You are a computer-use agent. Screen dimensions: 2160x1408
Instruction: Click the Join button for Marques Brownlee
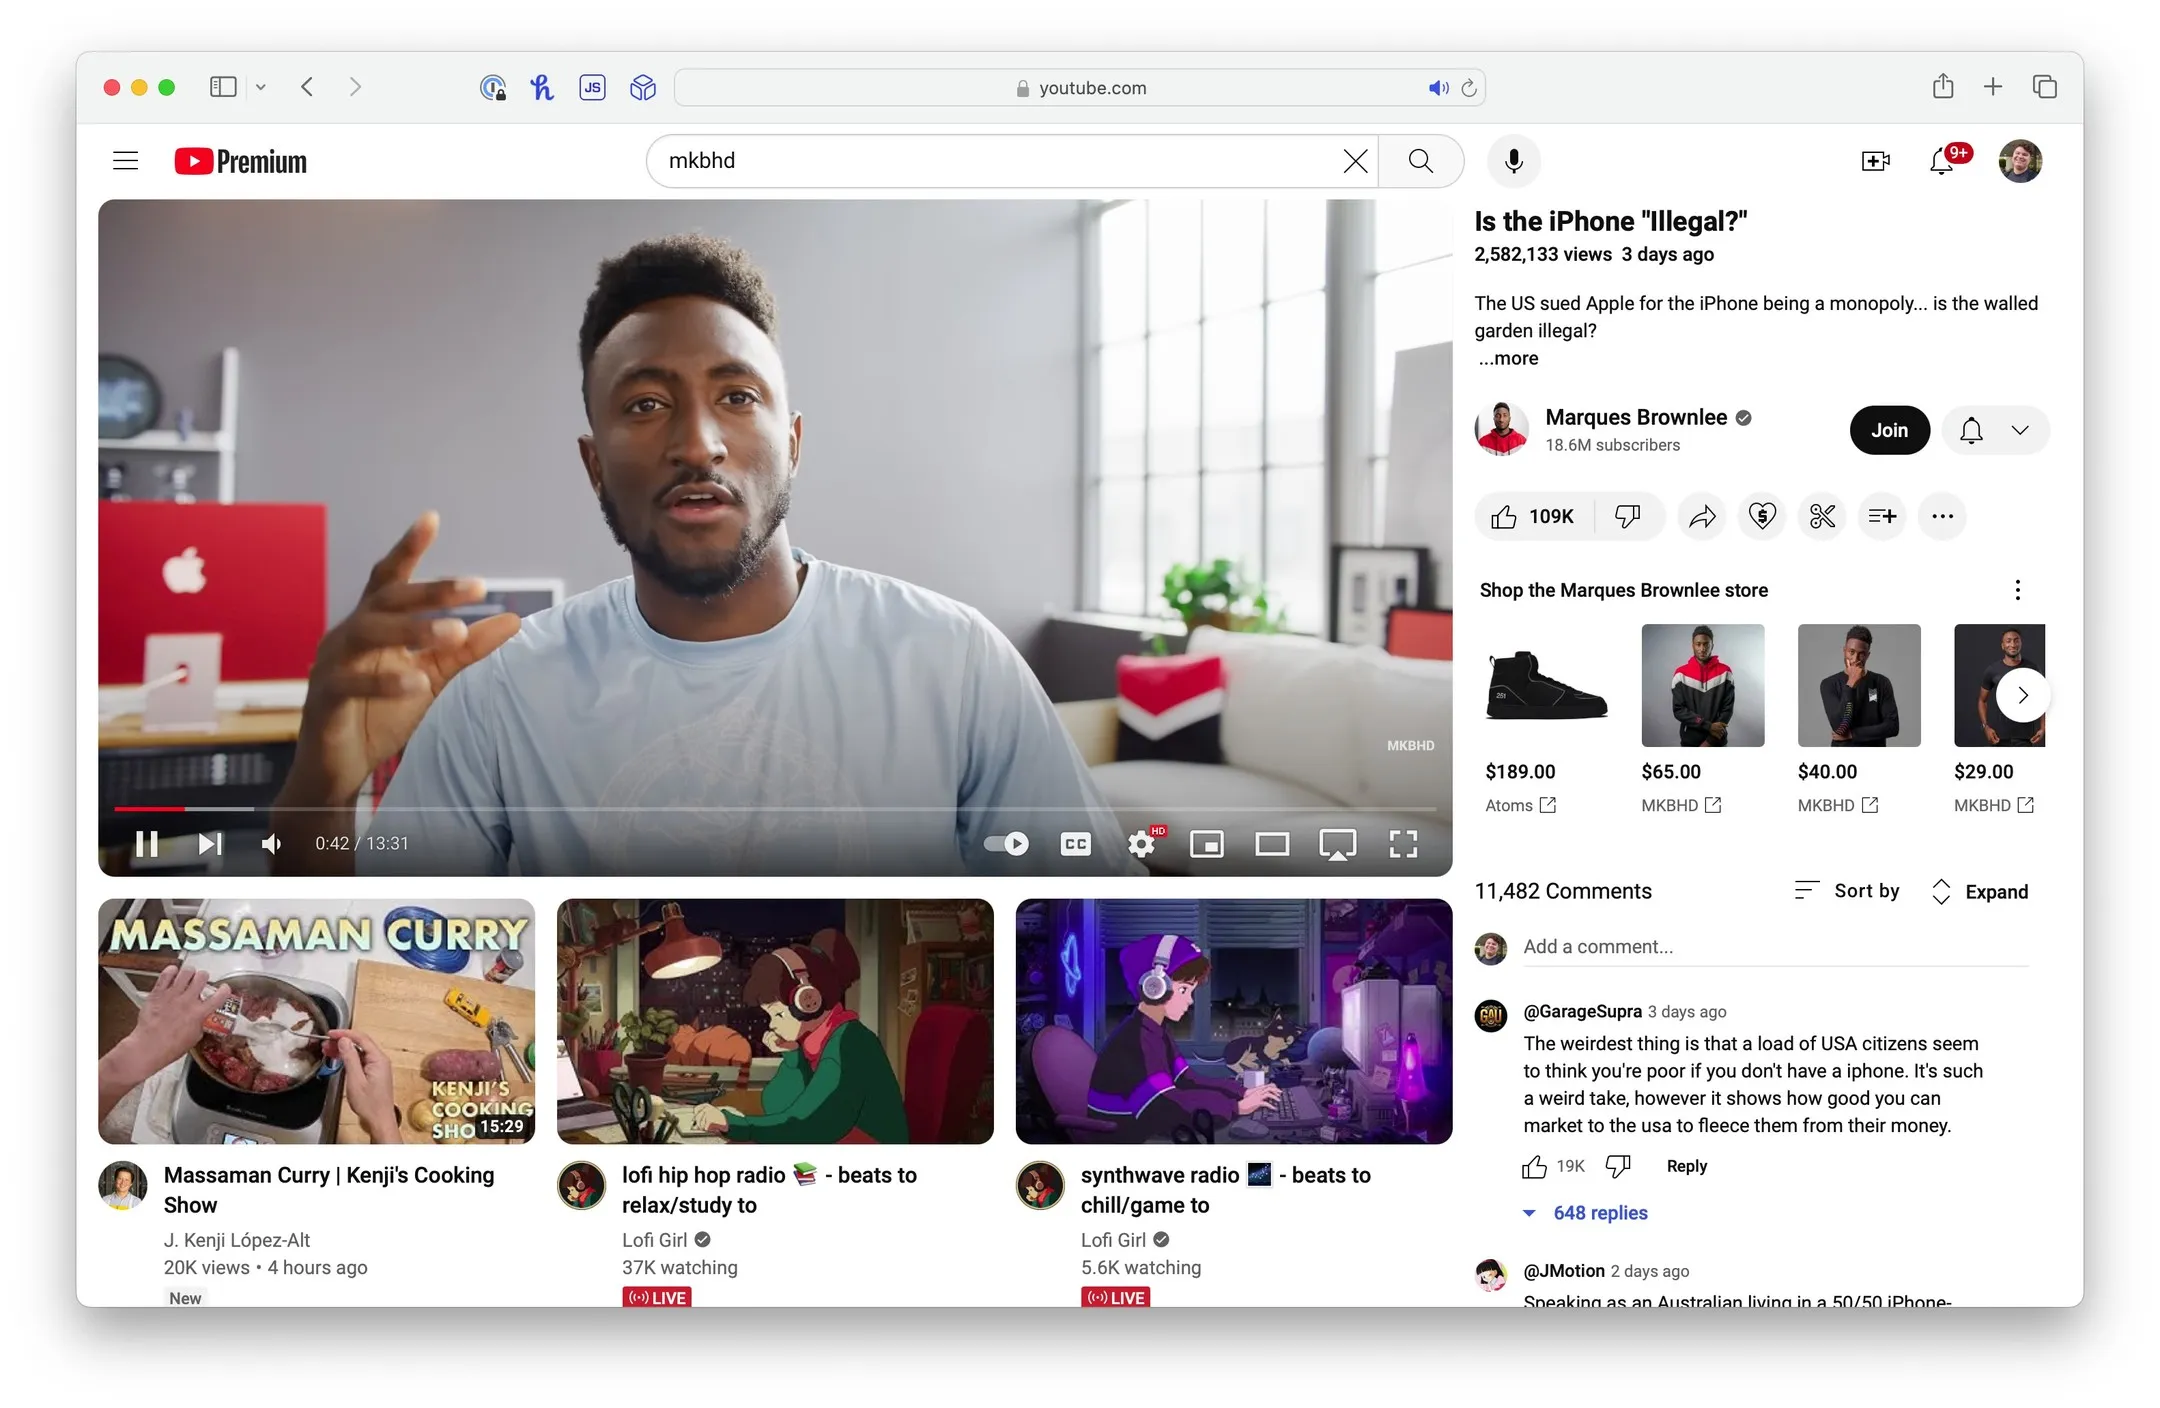tap(1889, 430)
